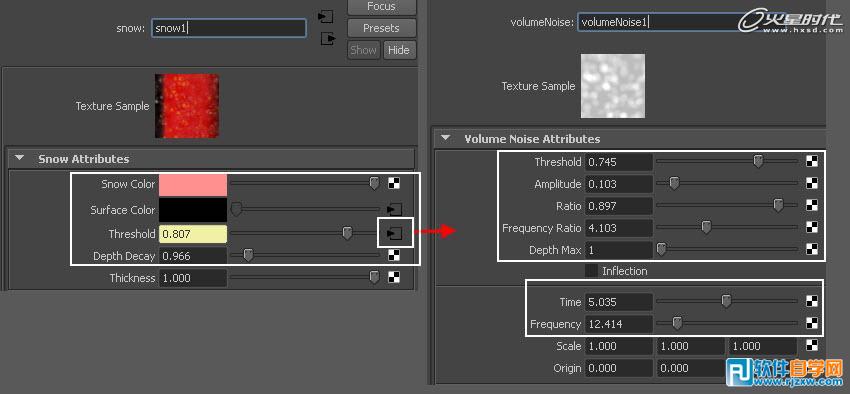Image resolution: width=850 pixels, height=394 pixels.
Task: Open the Threshold input connection icon on snow
Action: (x=394, y=234)
